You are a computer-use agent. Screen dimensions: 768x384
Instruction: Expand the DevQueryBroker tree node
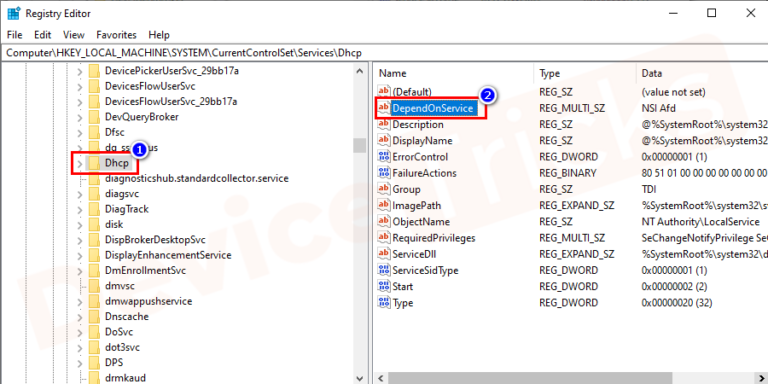[x=80, y=117]
